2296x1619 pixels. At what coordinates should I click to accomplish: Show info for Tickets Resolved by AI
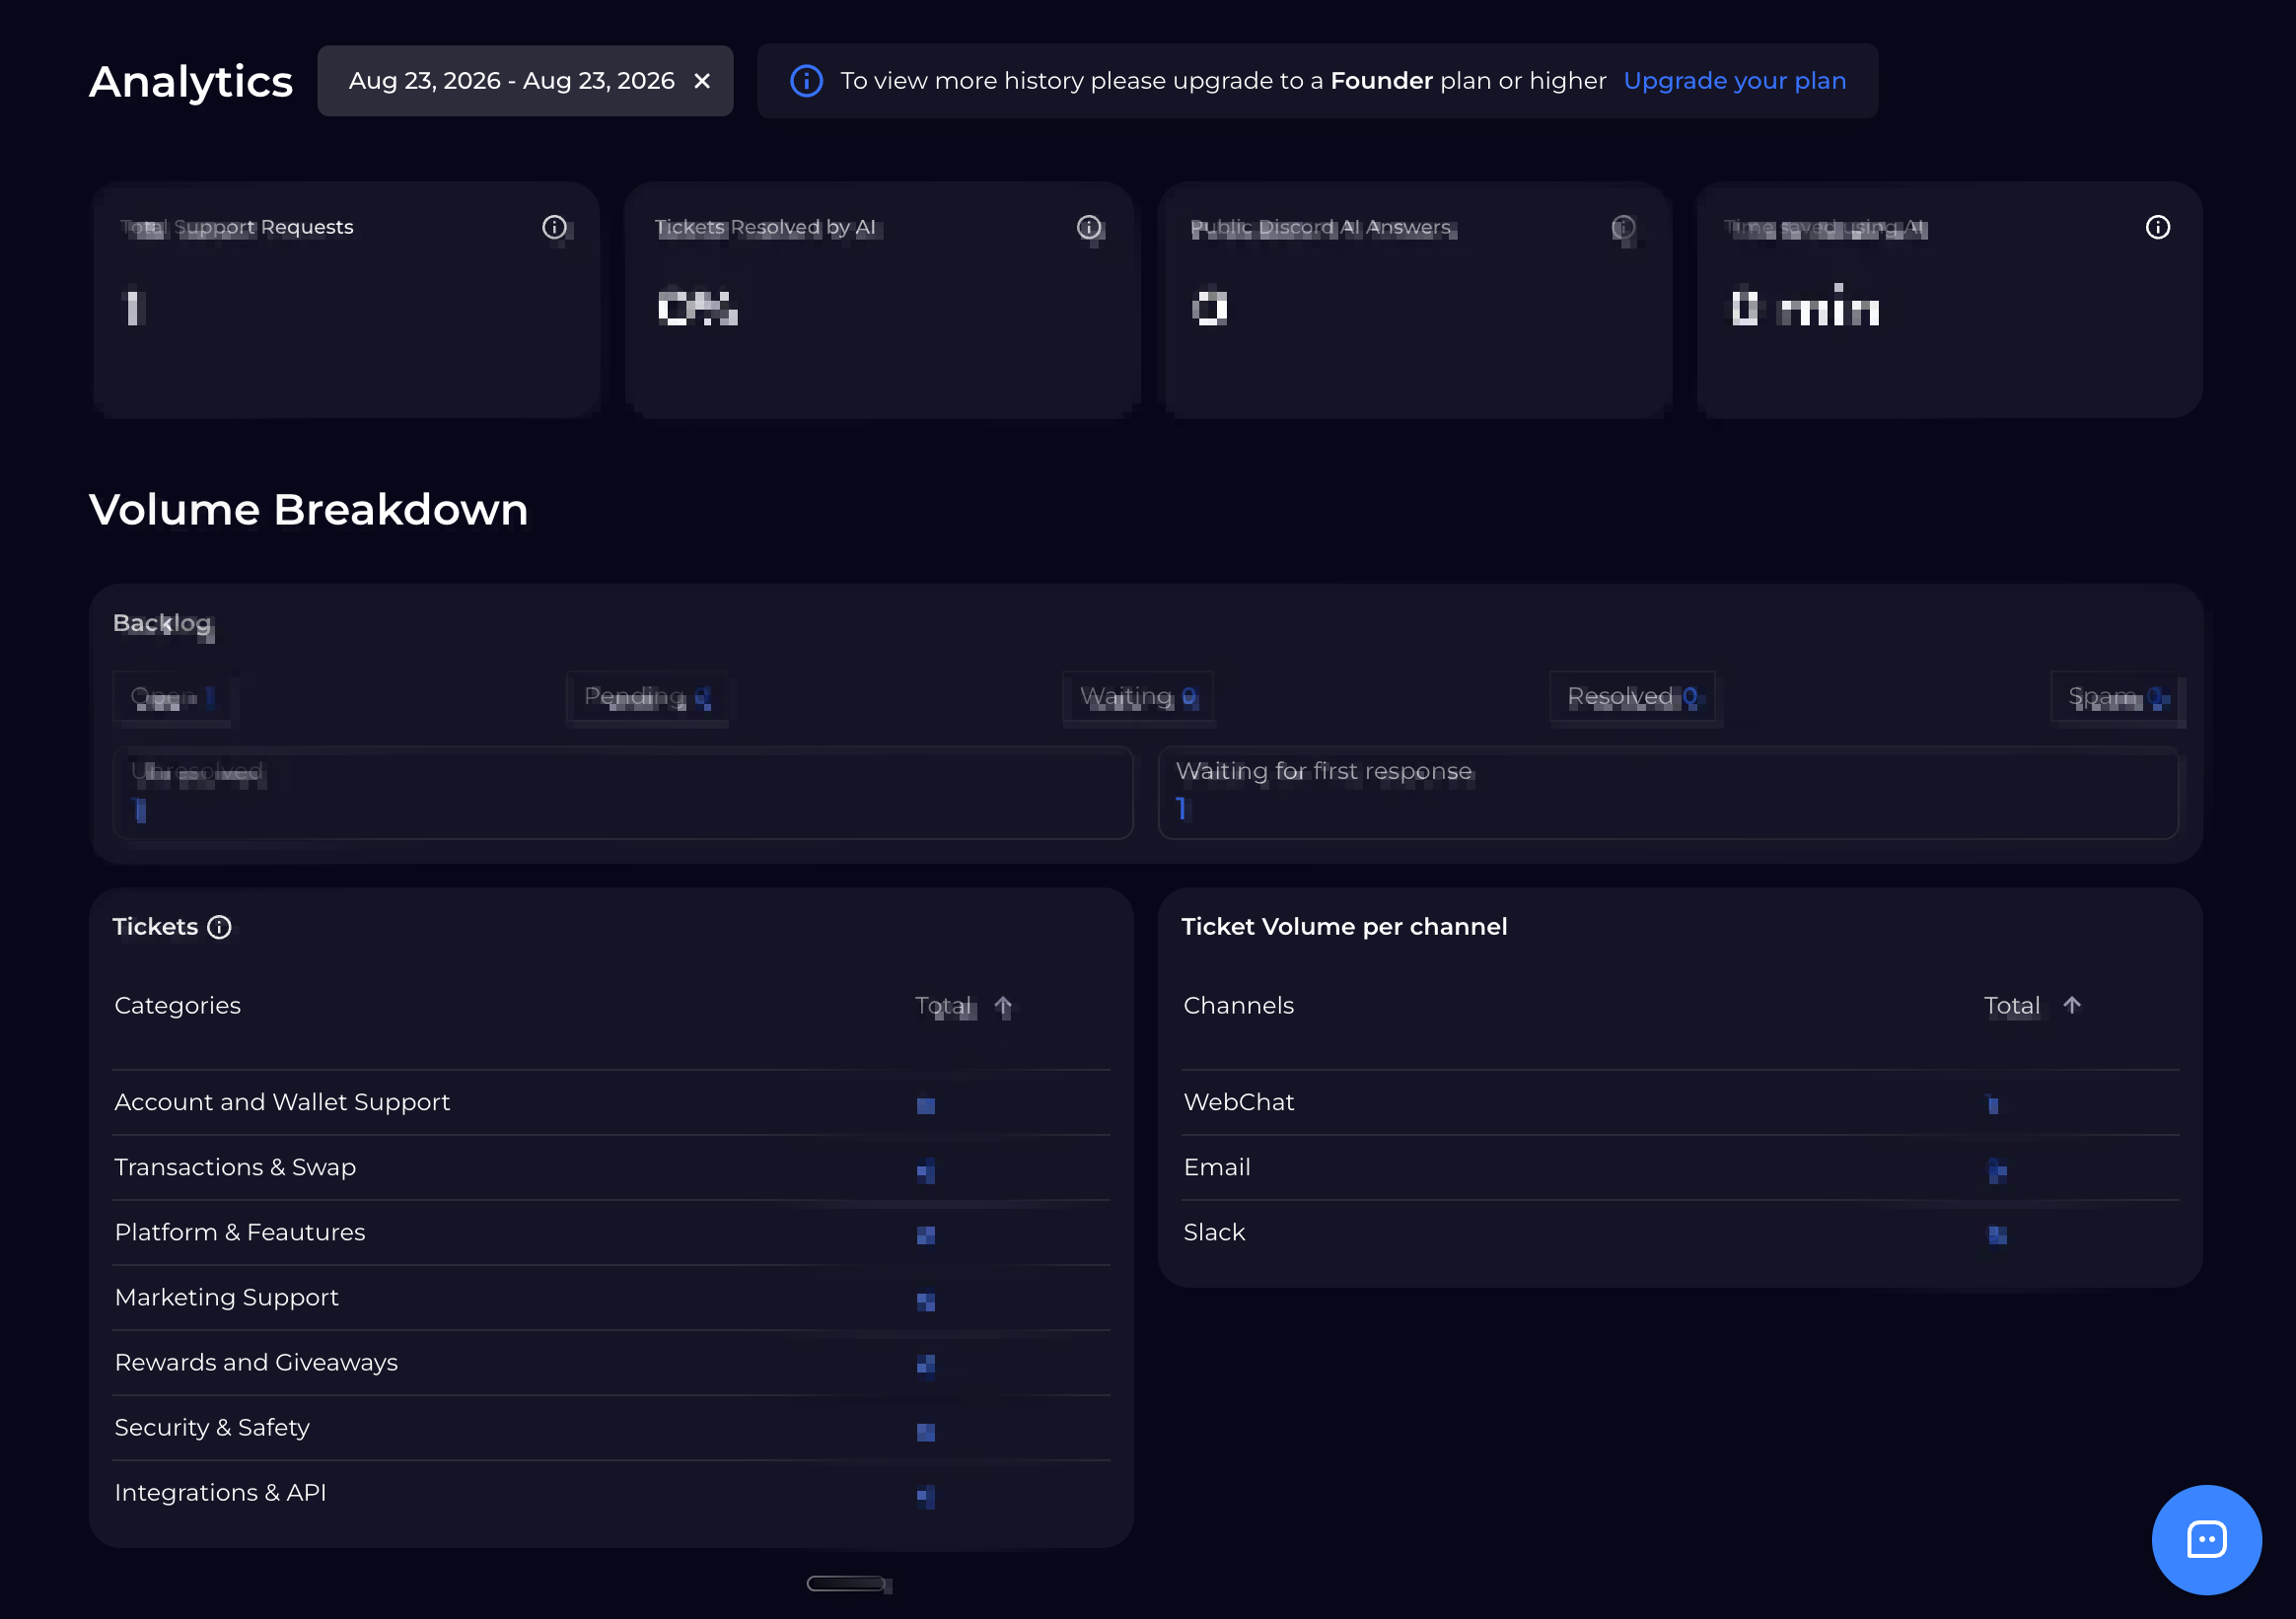[1088, 227]
